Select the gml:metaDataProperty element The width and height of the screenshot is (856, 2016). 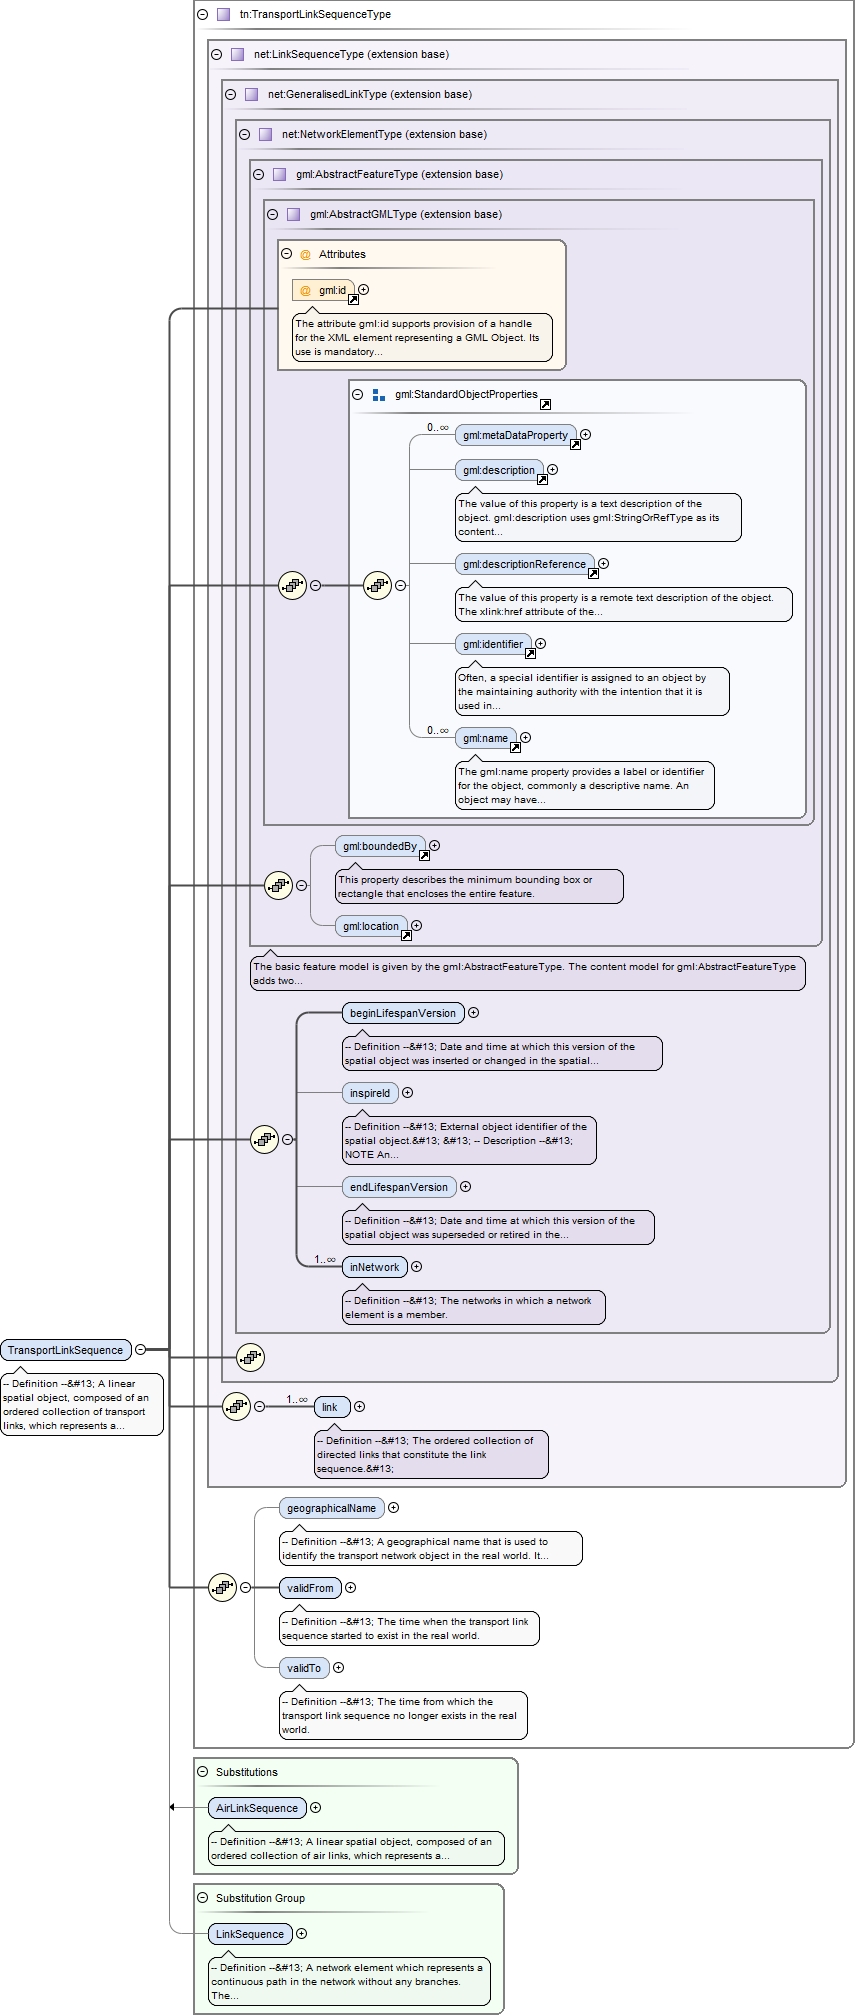click(516, 435)
